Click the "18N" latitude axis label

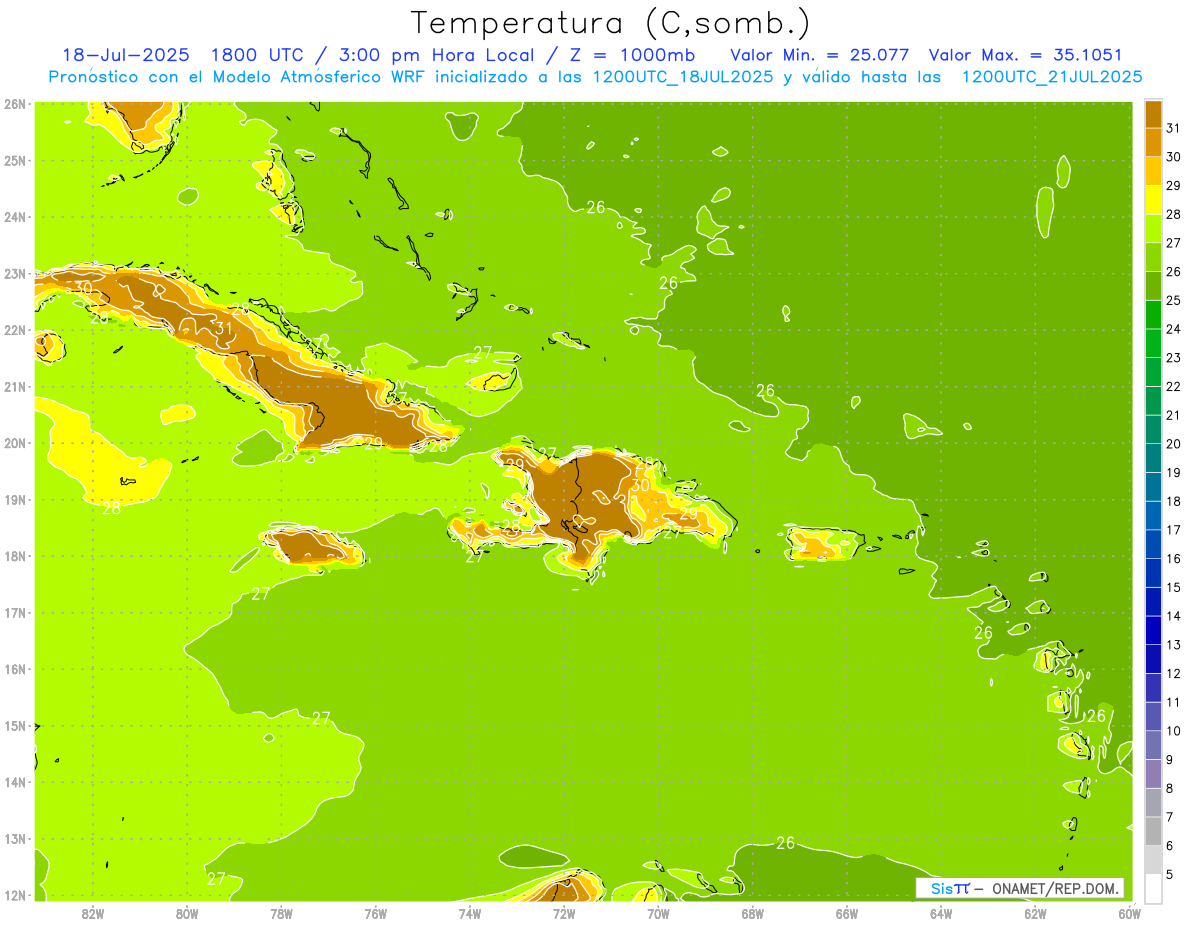point(15,556)
